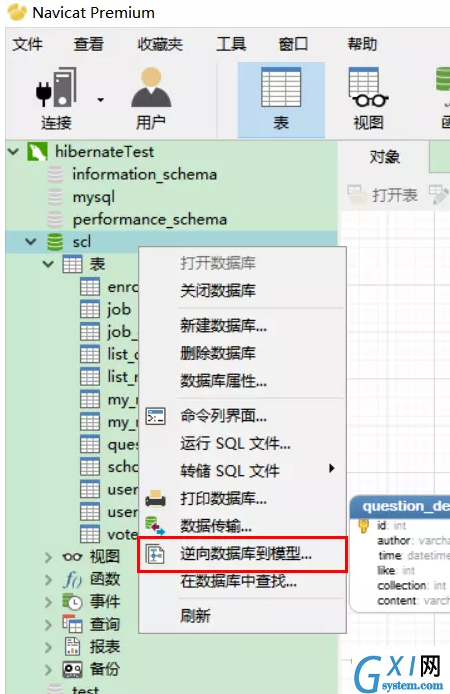Collapse the 表 tables node
The image size is (450, 694).
[48, 265]
